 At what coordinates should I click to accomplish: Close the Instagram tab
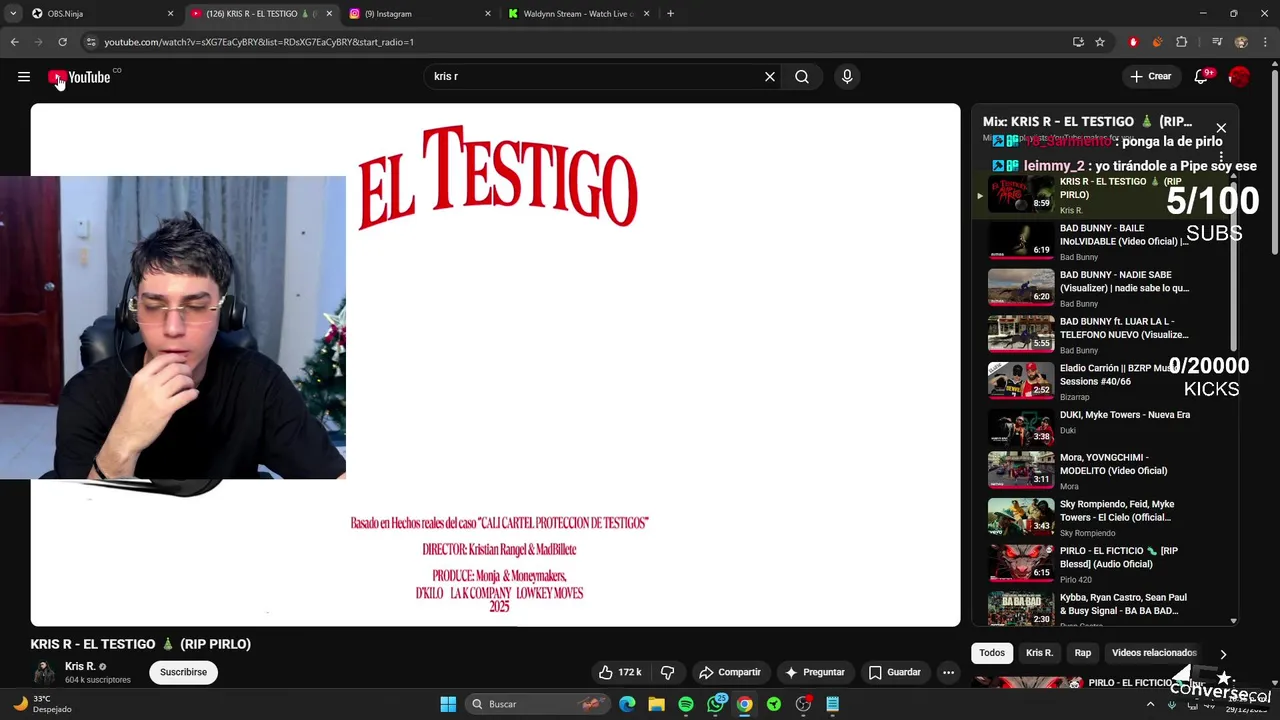[x=488, y=14]
